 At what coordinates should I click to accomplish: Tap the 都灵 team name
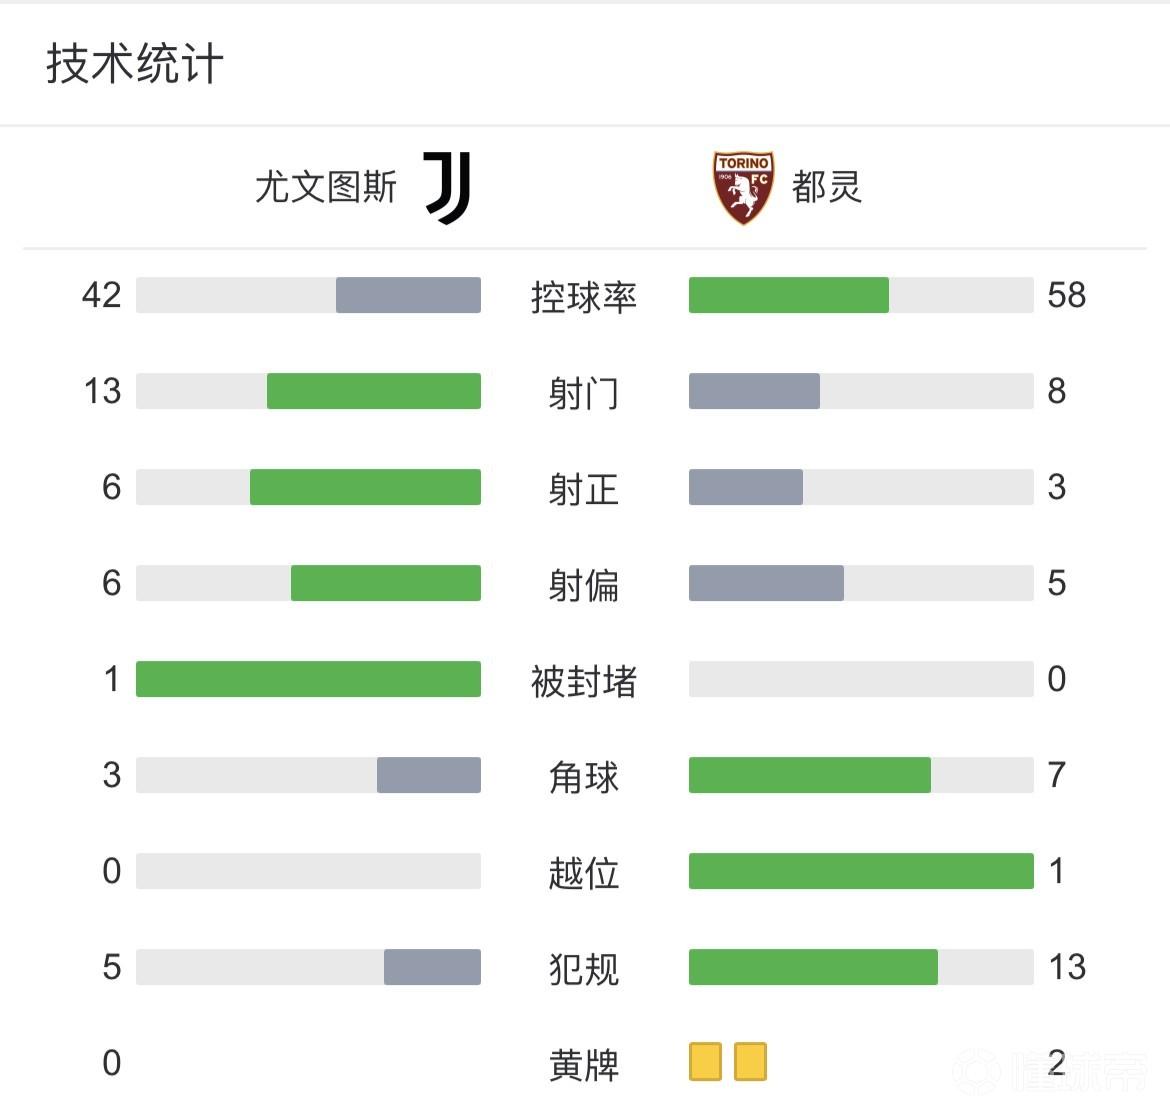click(826, 187)
